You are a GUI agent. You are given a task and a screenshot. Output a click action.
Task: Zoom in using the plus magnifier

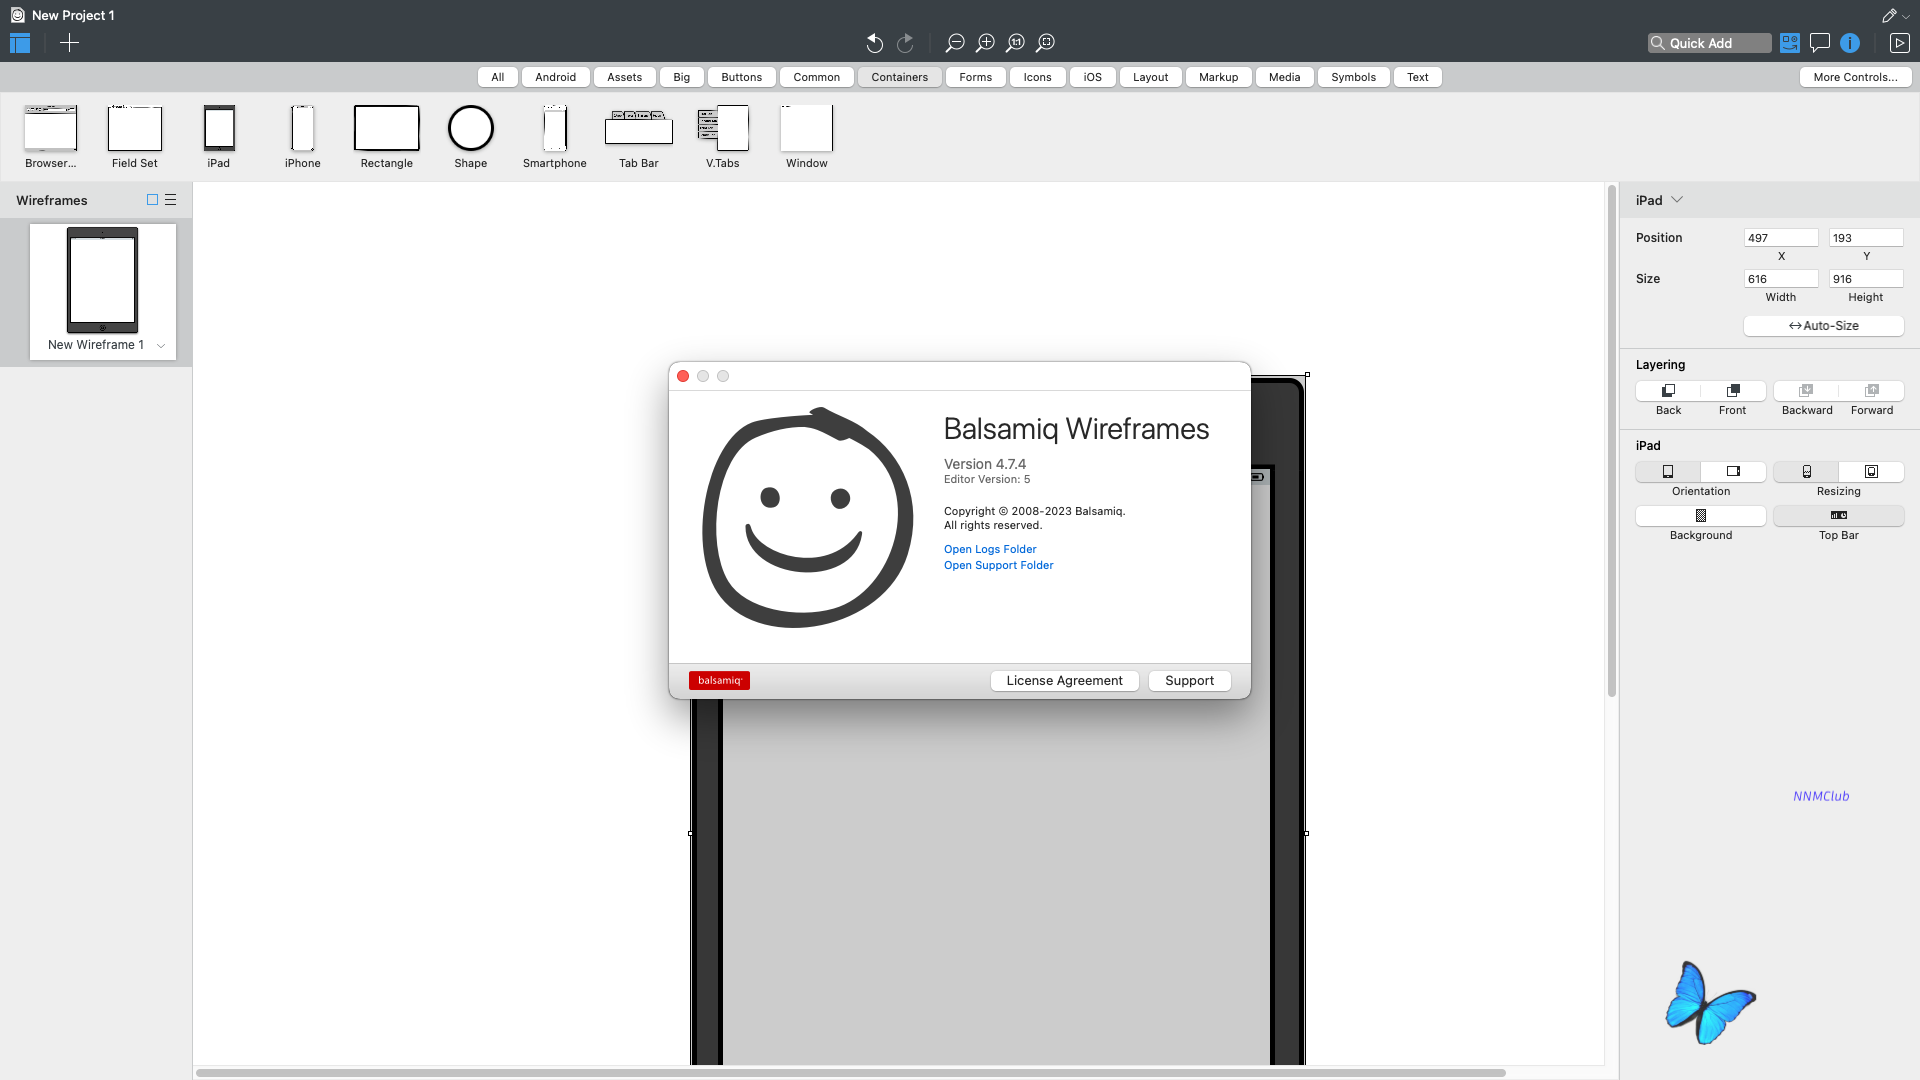click(985, 43)
